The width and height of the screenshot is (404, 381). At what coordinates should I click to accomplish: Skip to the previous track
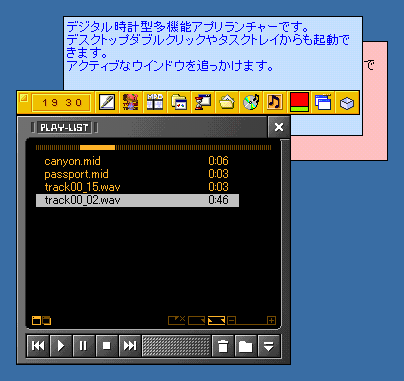coord(38,346)
